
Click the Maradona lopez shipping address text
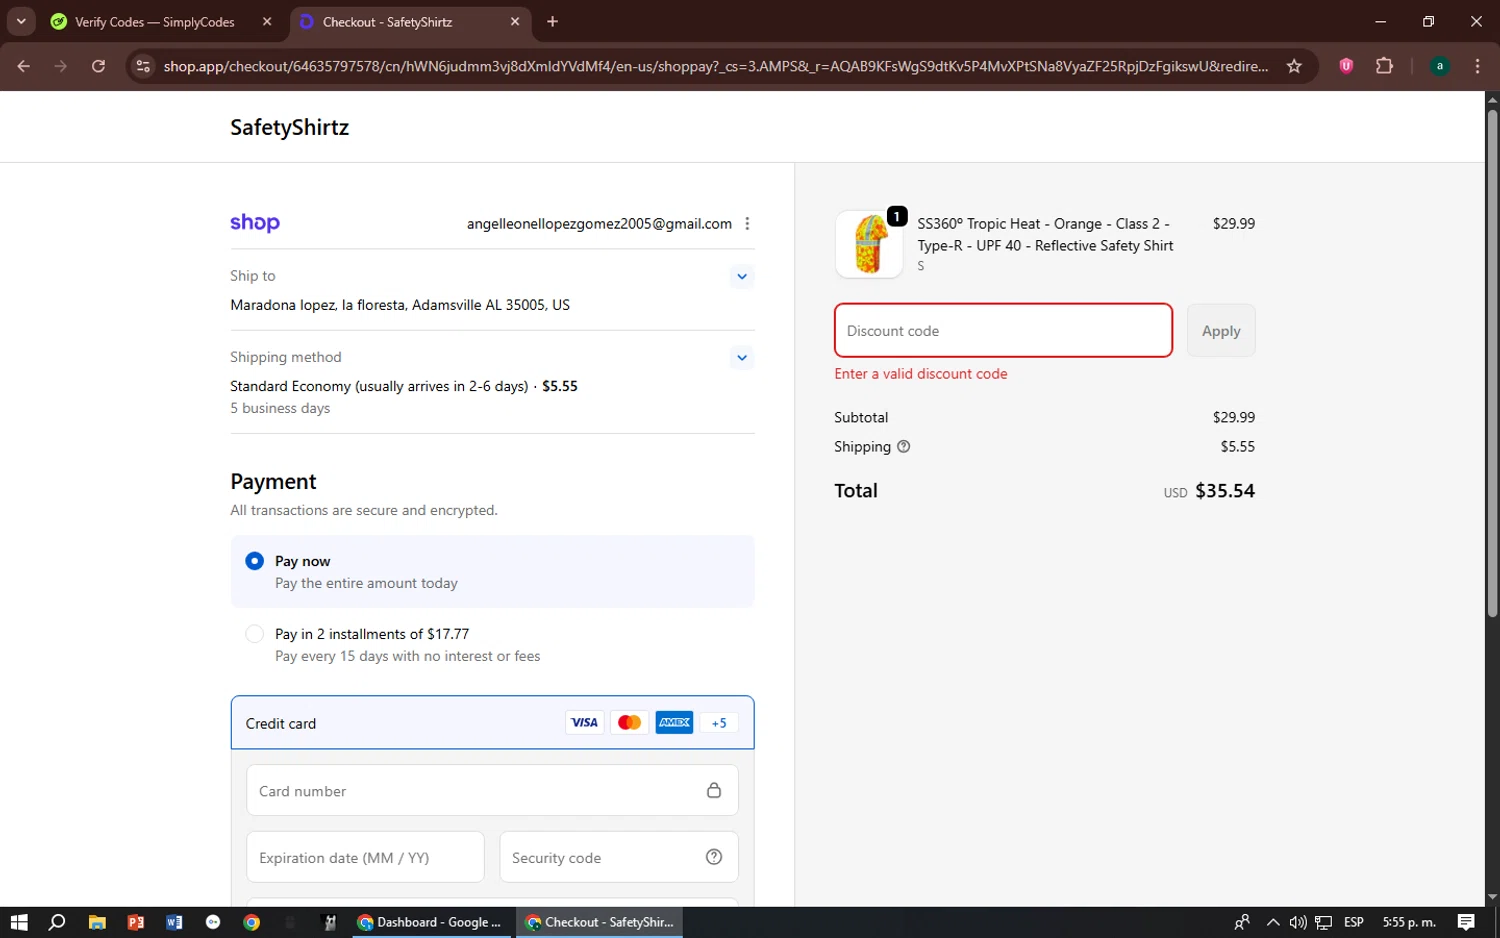pos(400,305)
